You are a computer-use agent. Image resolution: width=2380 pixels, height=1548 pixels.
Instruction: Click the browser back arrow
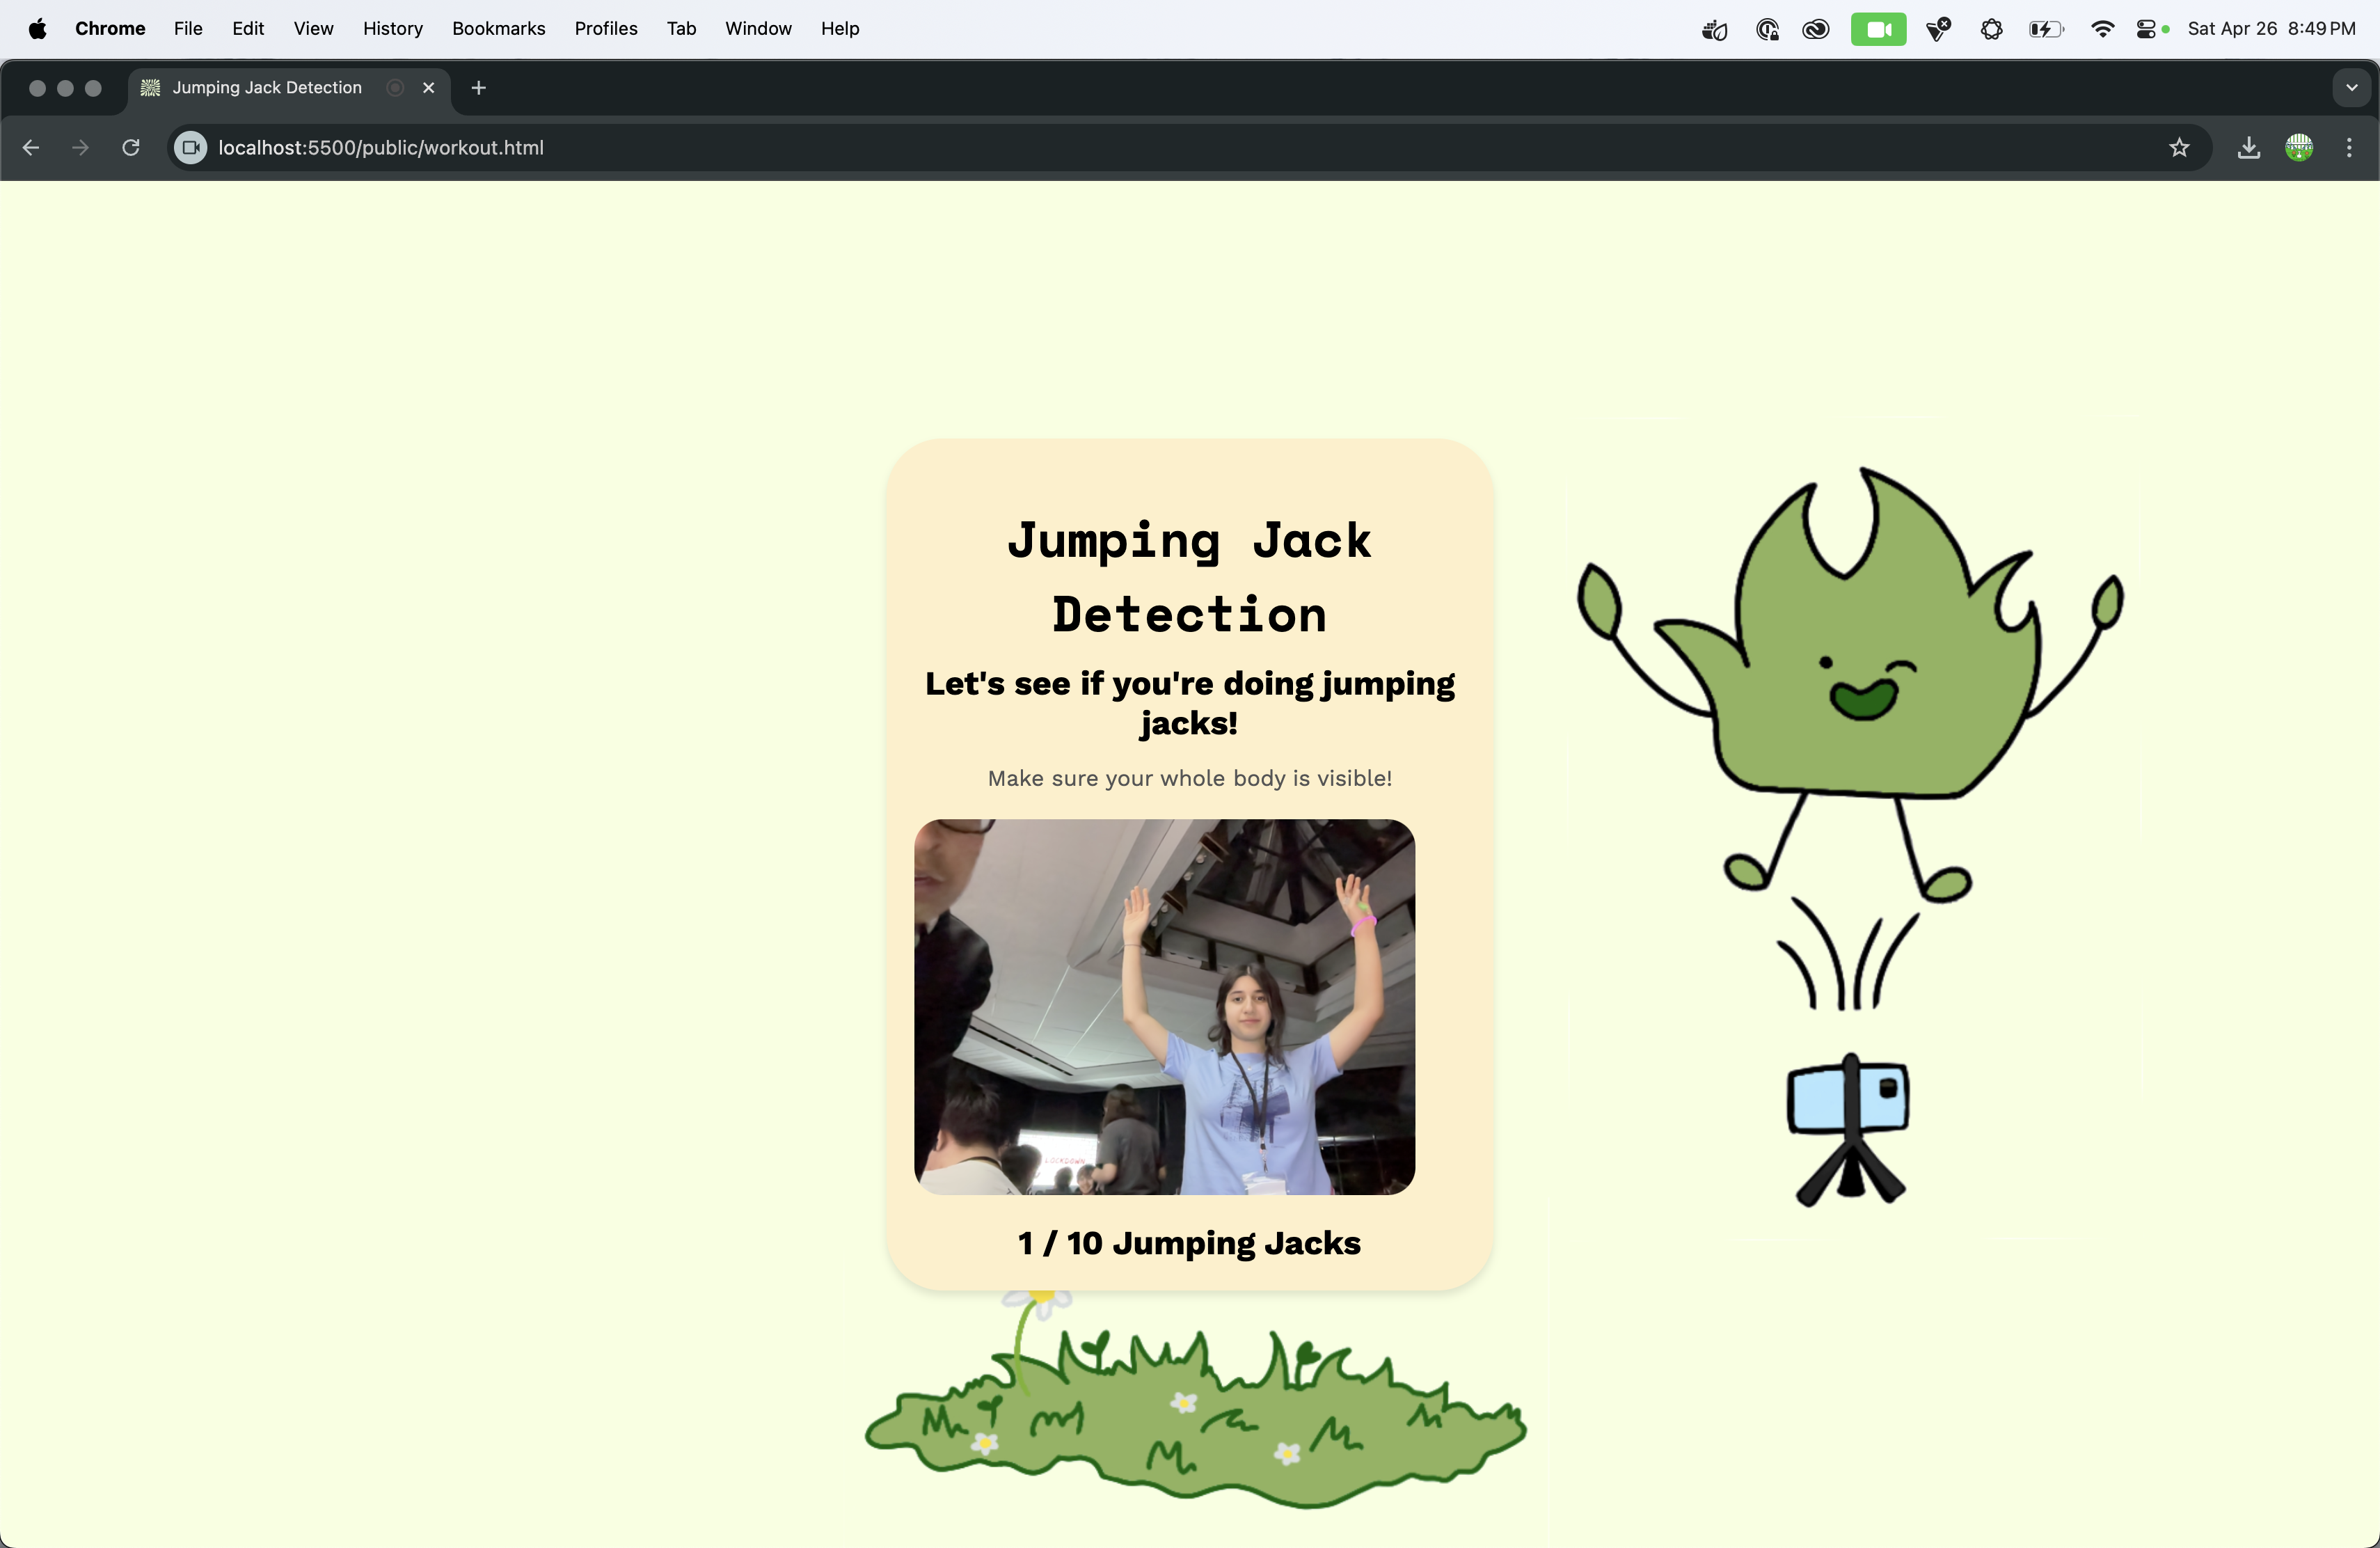pyautogui.click(x=31, y=148)
